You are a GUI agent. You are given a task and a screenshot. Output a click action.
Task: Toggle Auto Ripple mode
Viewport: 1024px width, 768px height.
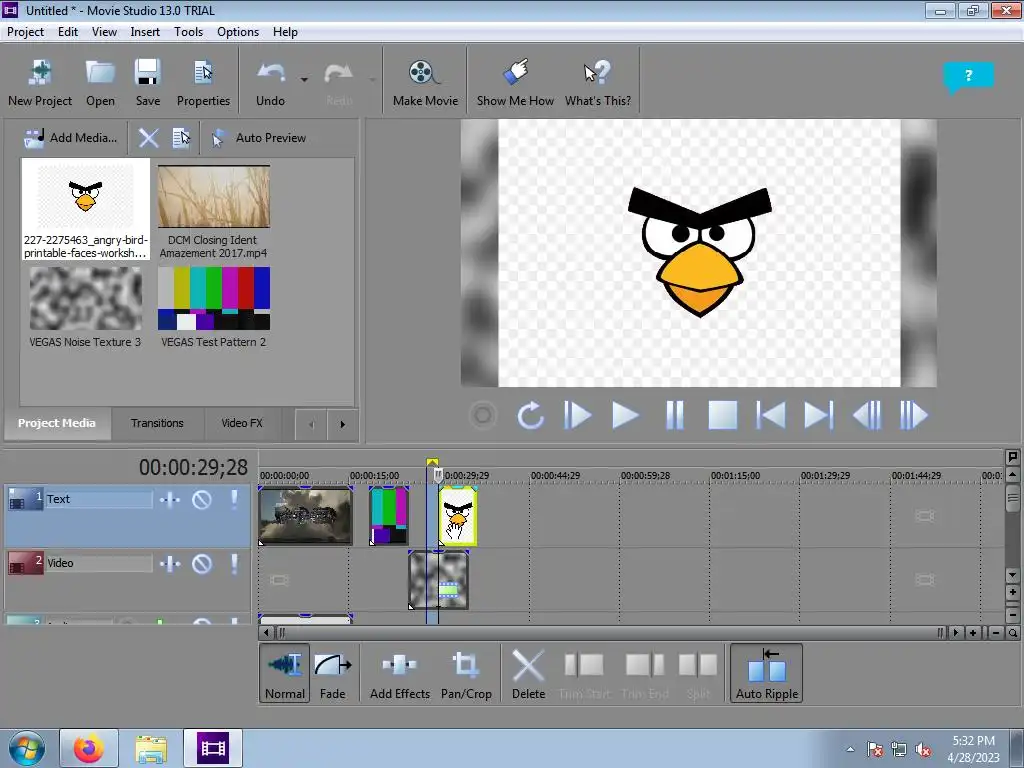coord(767,673)
